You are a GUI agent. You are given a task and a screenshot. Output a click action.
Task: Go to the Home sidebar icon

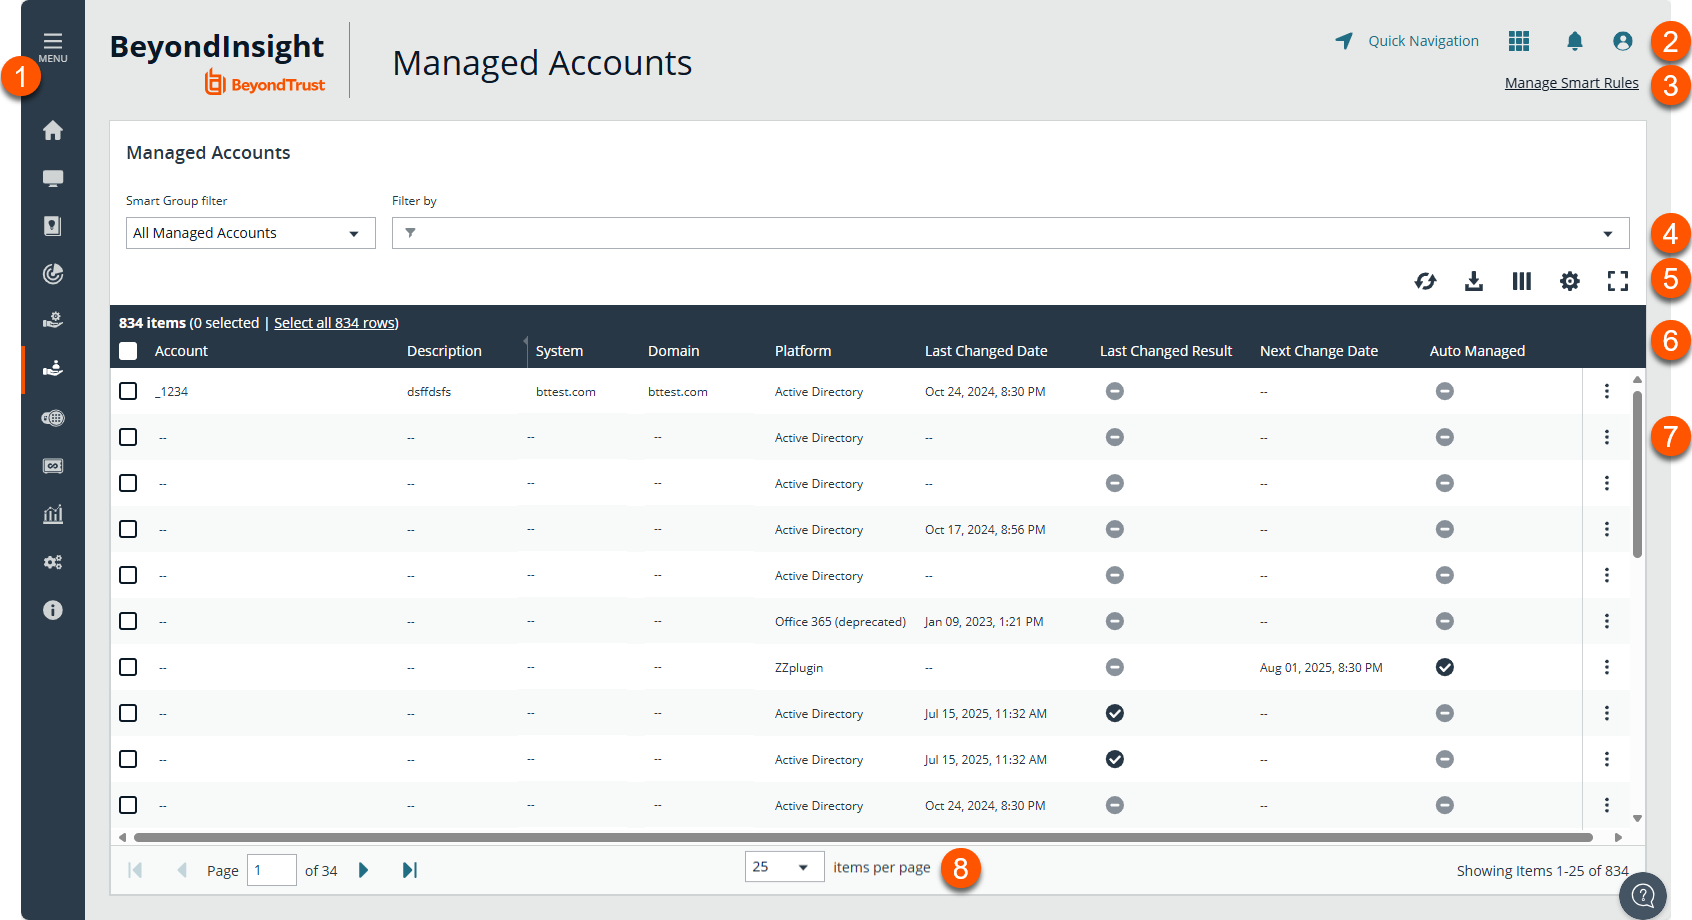53,130
